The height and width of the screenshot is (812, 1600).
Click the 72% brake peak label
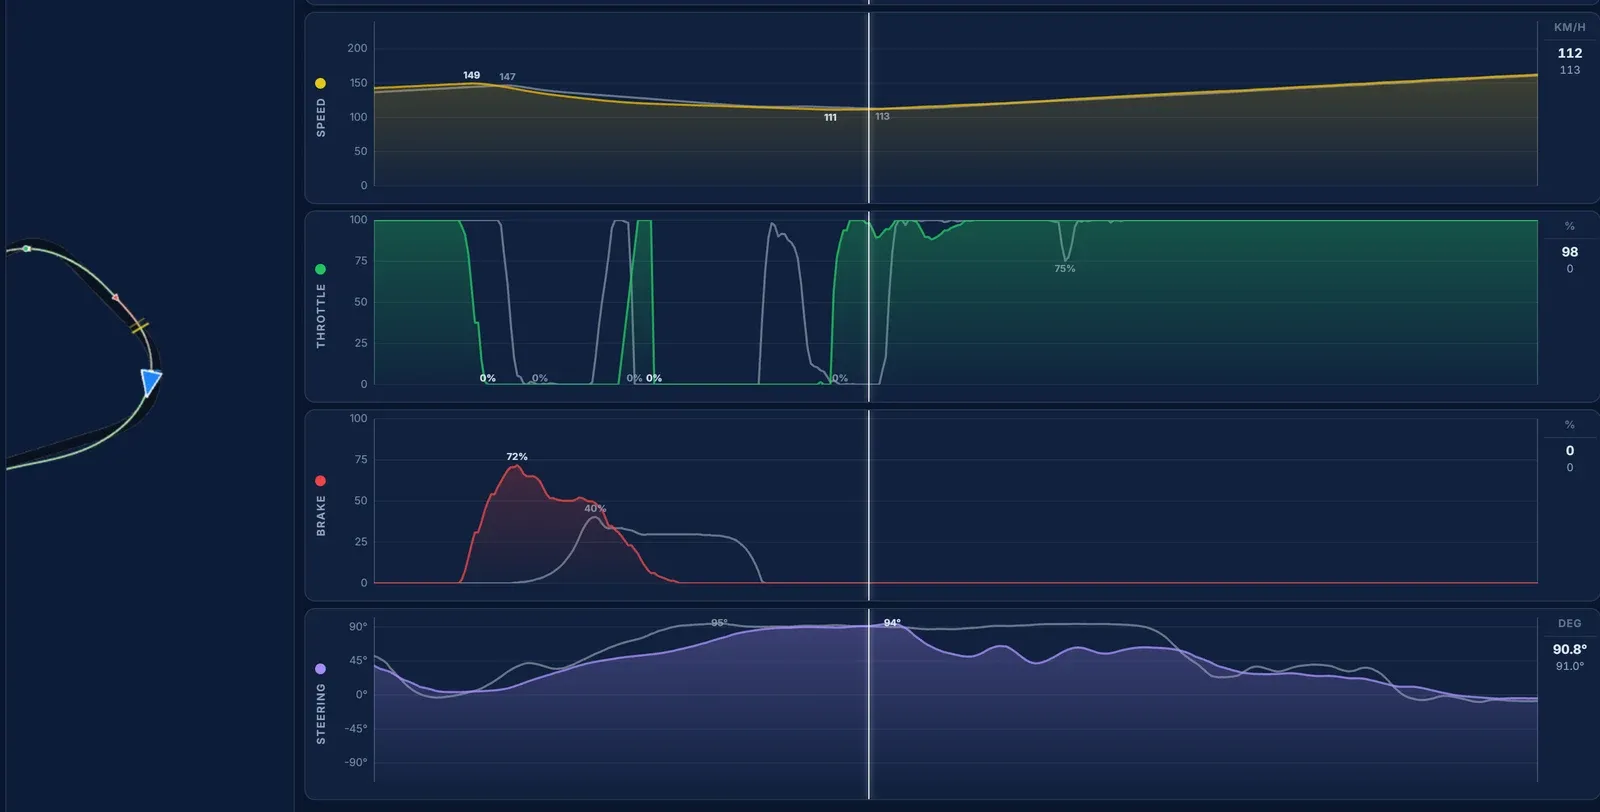(517, 456)
